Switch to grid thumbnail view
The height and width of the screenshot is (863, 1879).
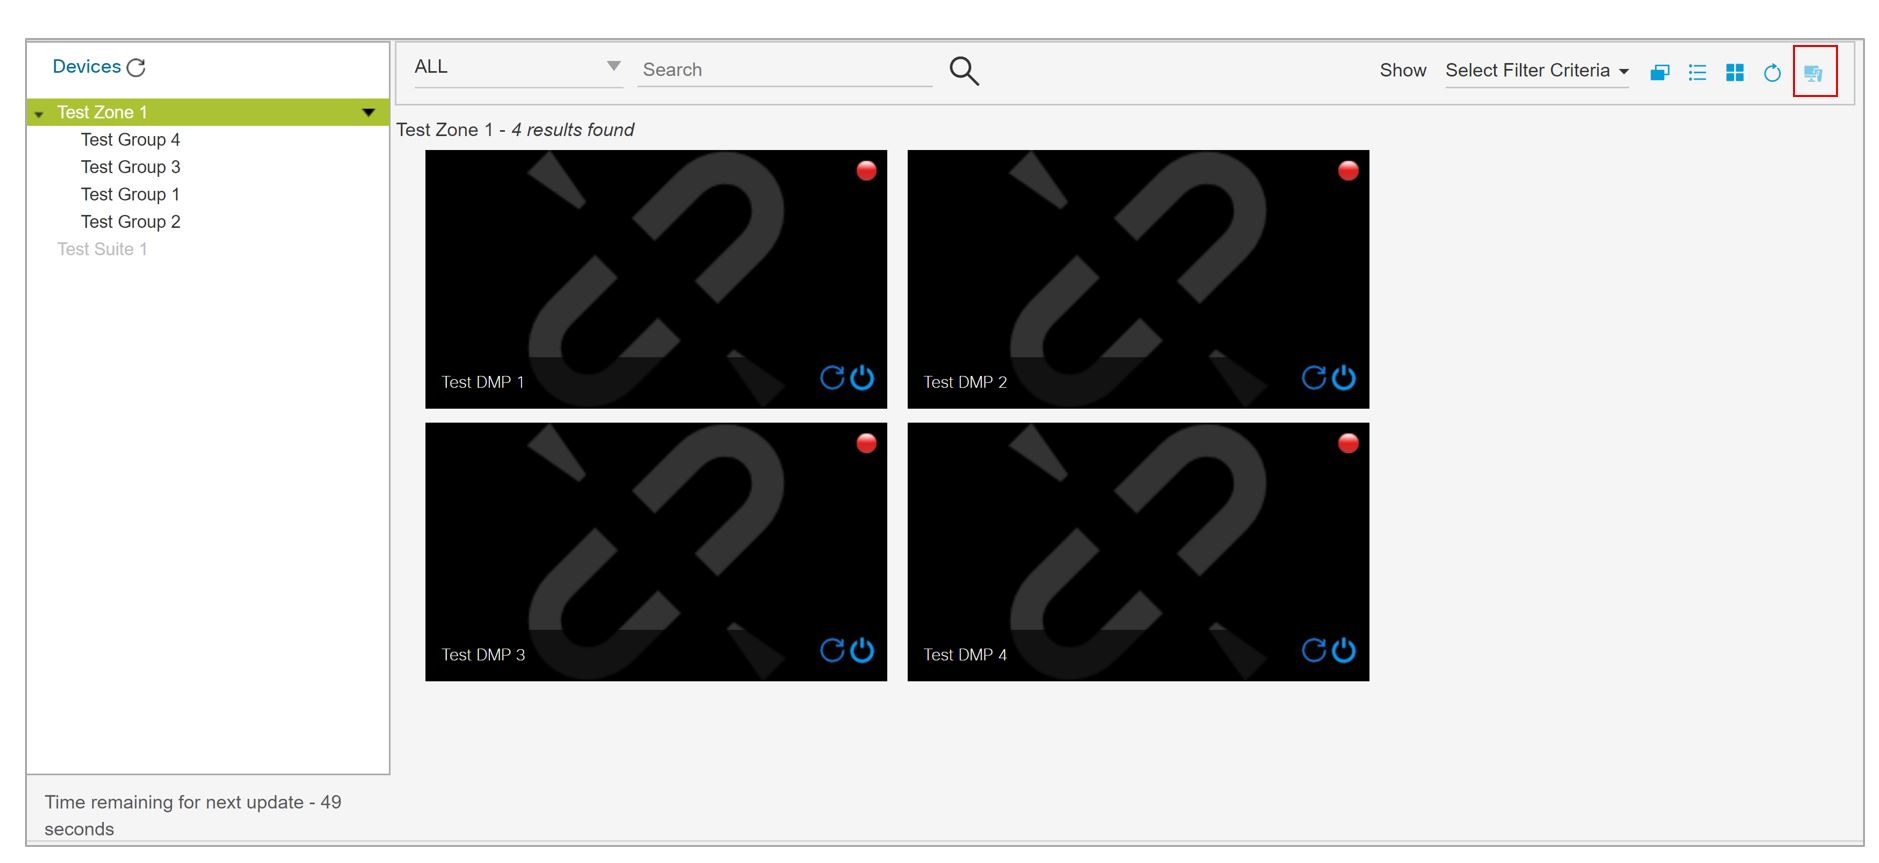coord(1735,72)
